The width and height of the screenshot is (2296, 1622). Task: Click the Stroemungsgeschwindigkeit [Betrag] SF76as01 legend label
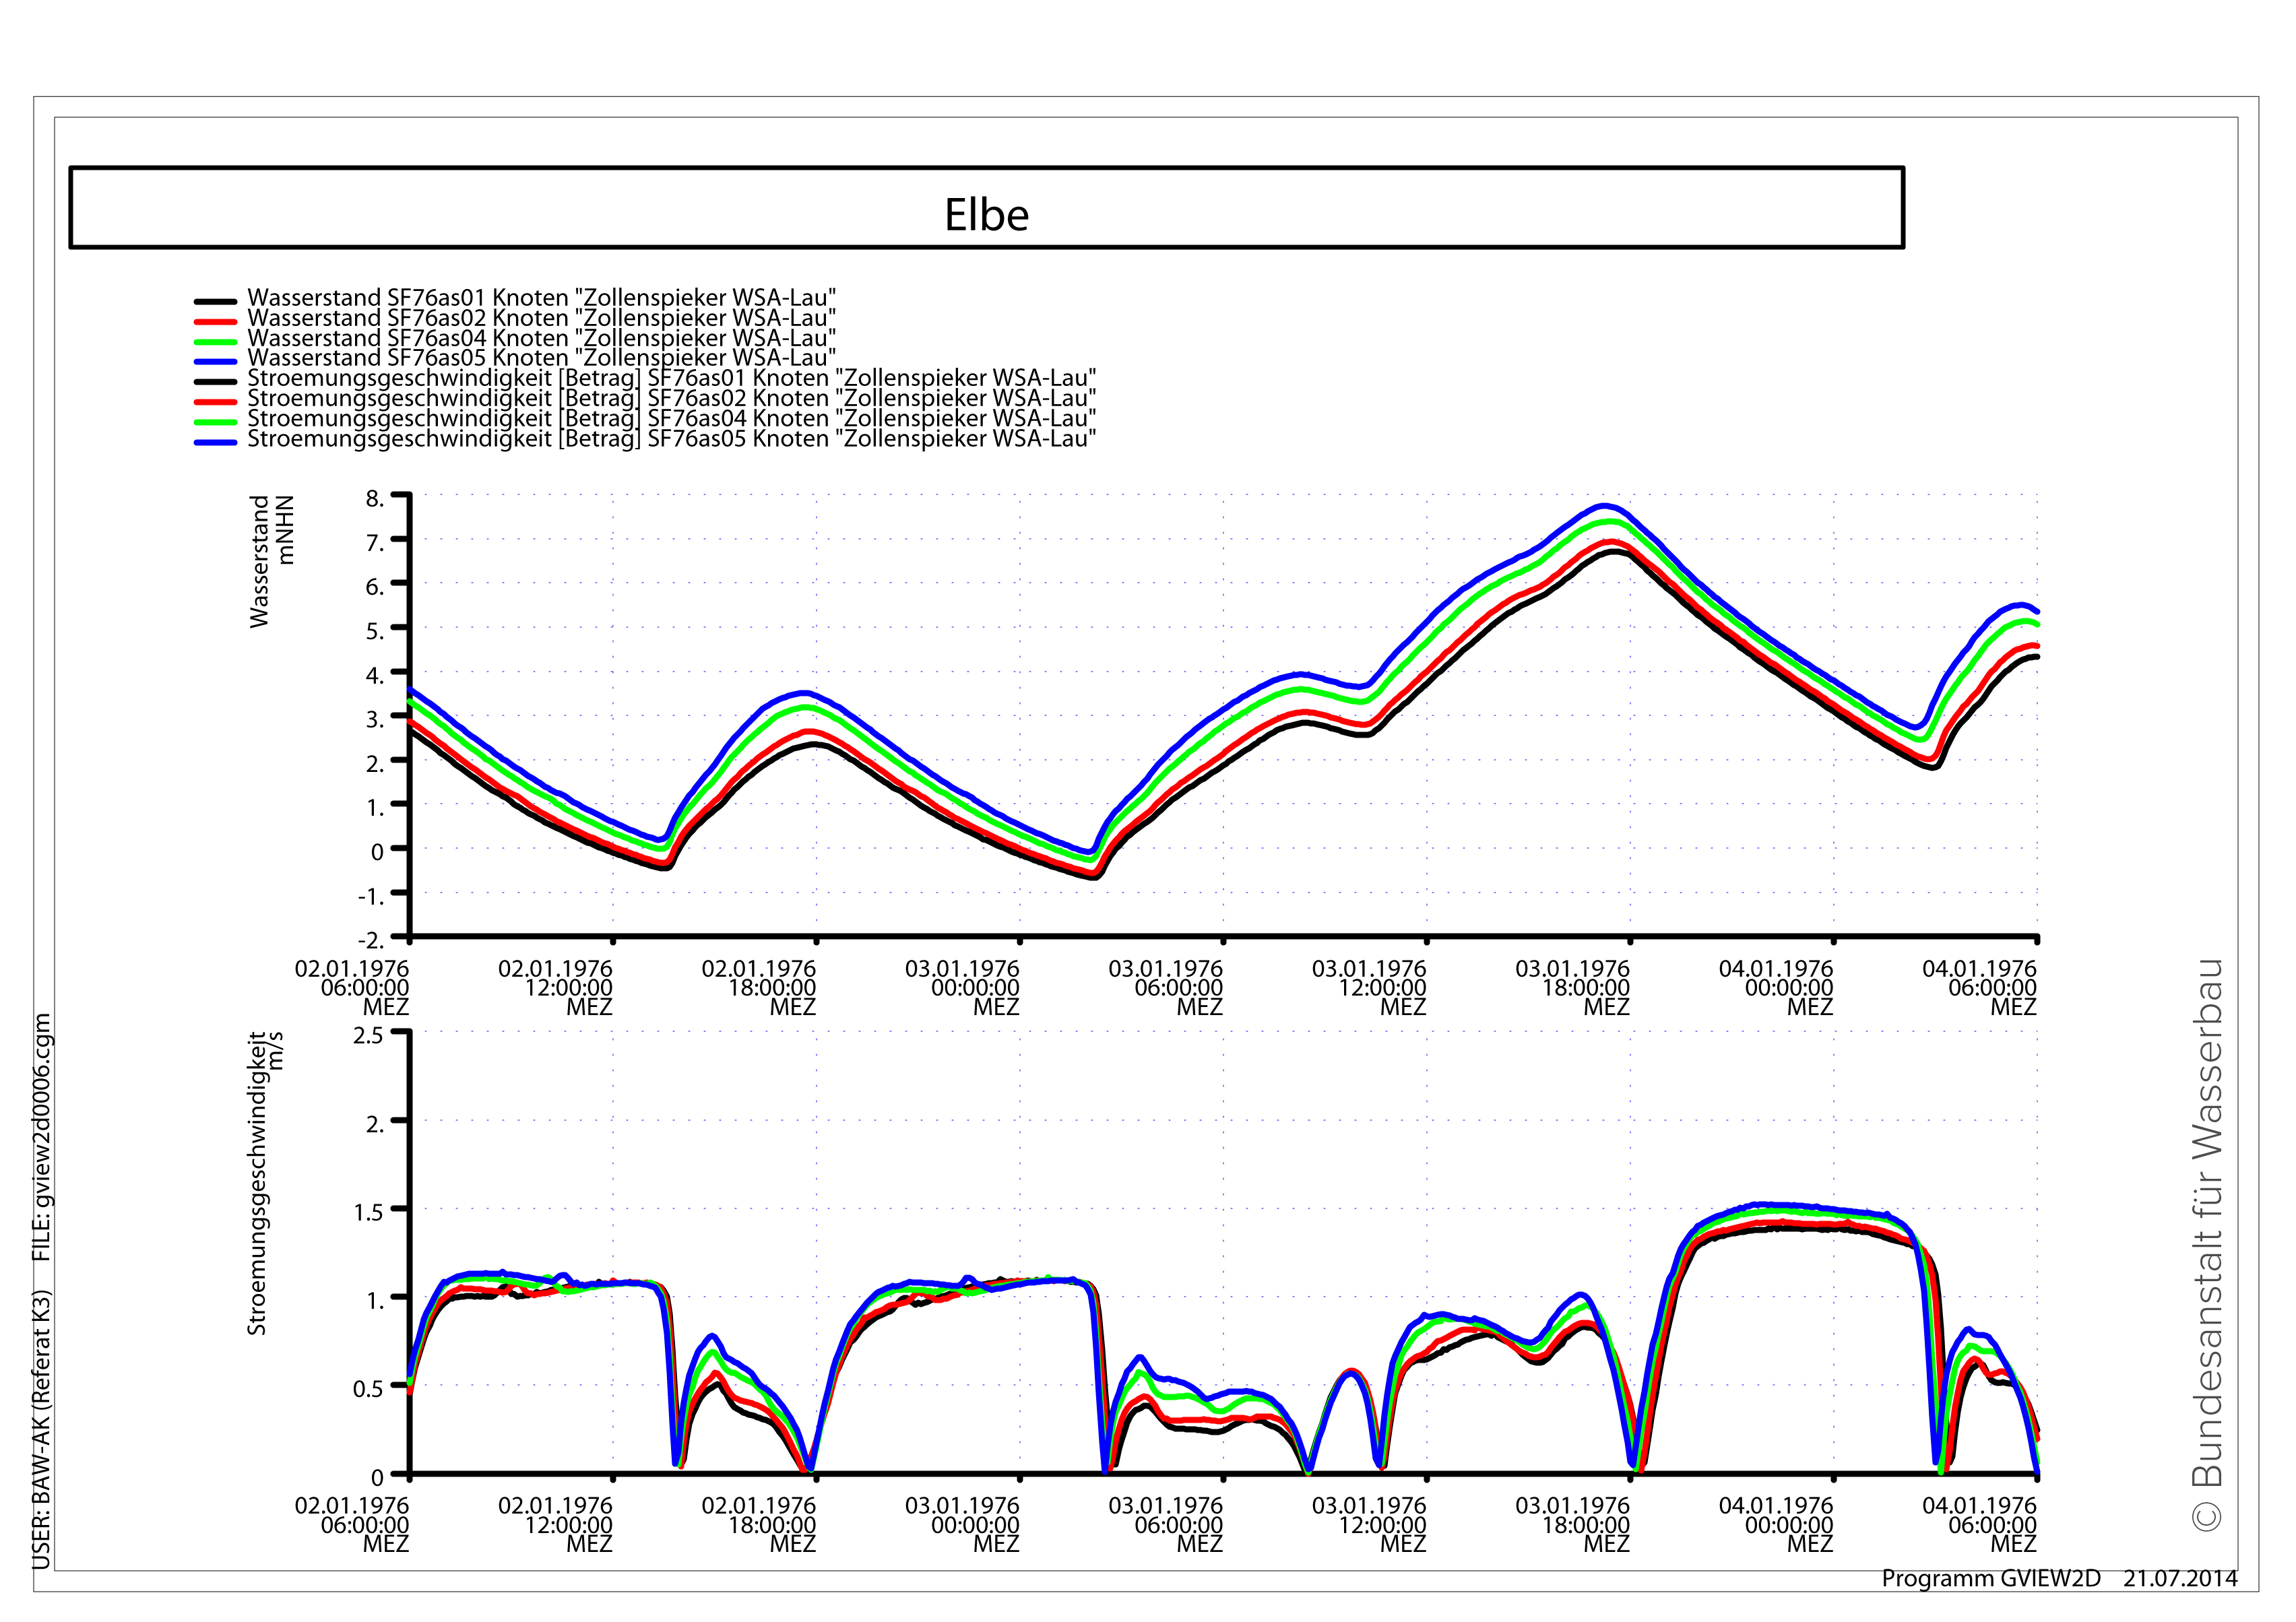pyautogui.click(x=671, y=378)
